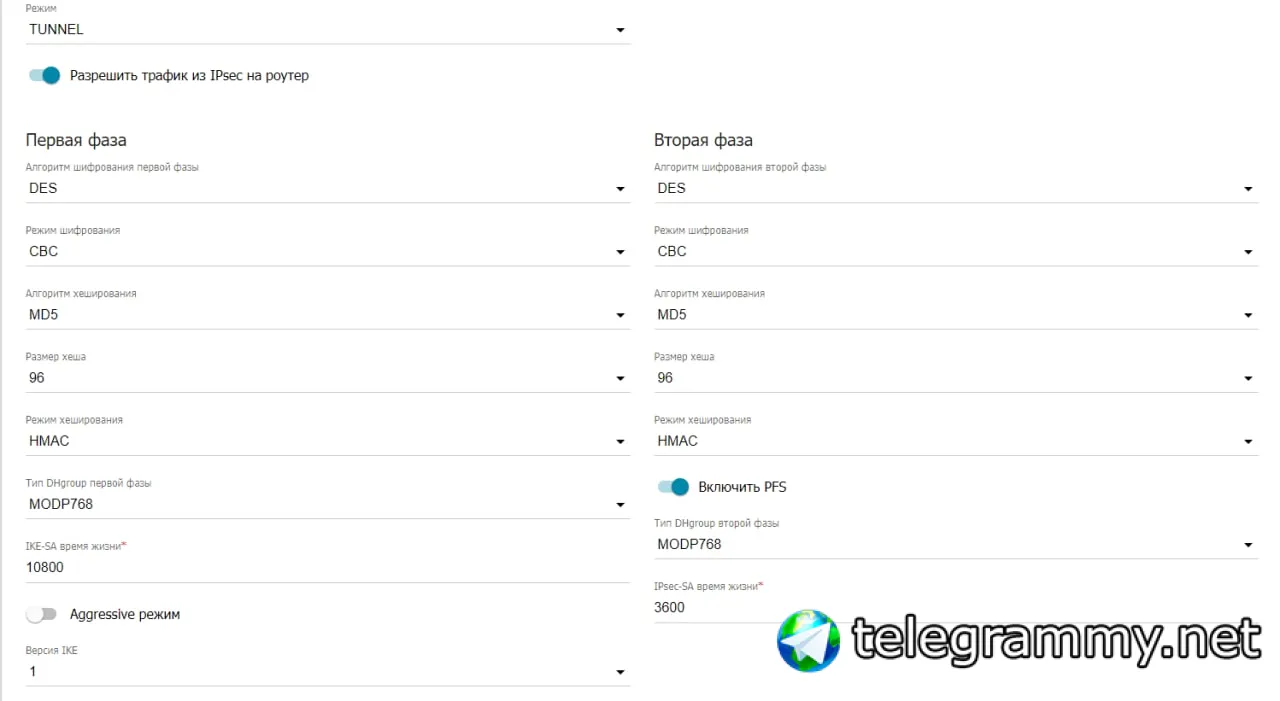
Task: Open first phase DHgroup MODP768 dropdown
Action: 328,504
